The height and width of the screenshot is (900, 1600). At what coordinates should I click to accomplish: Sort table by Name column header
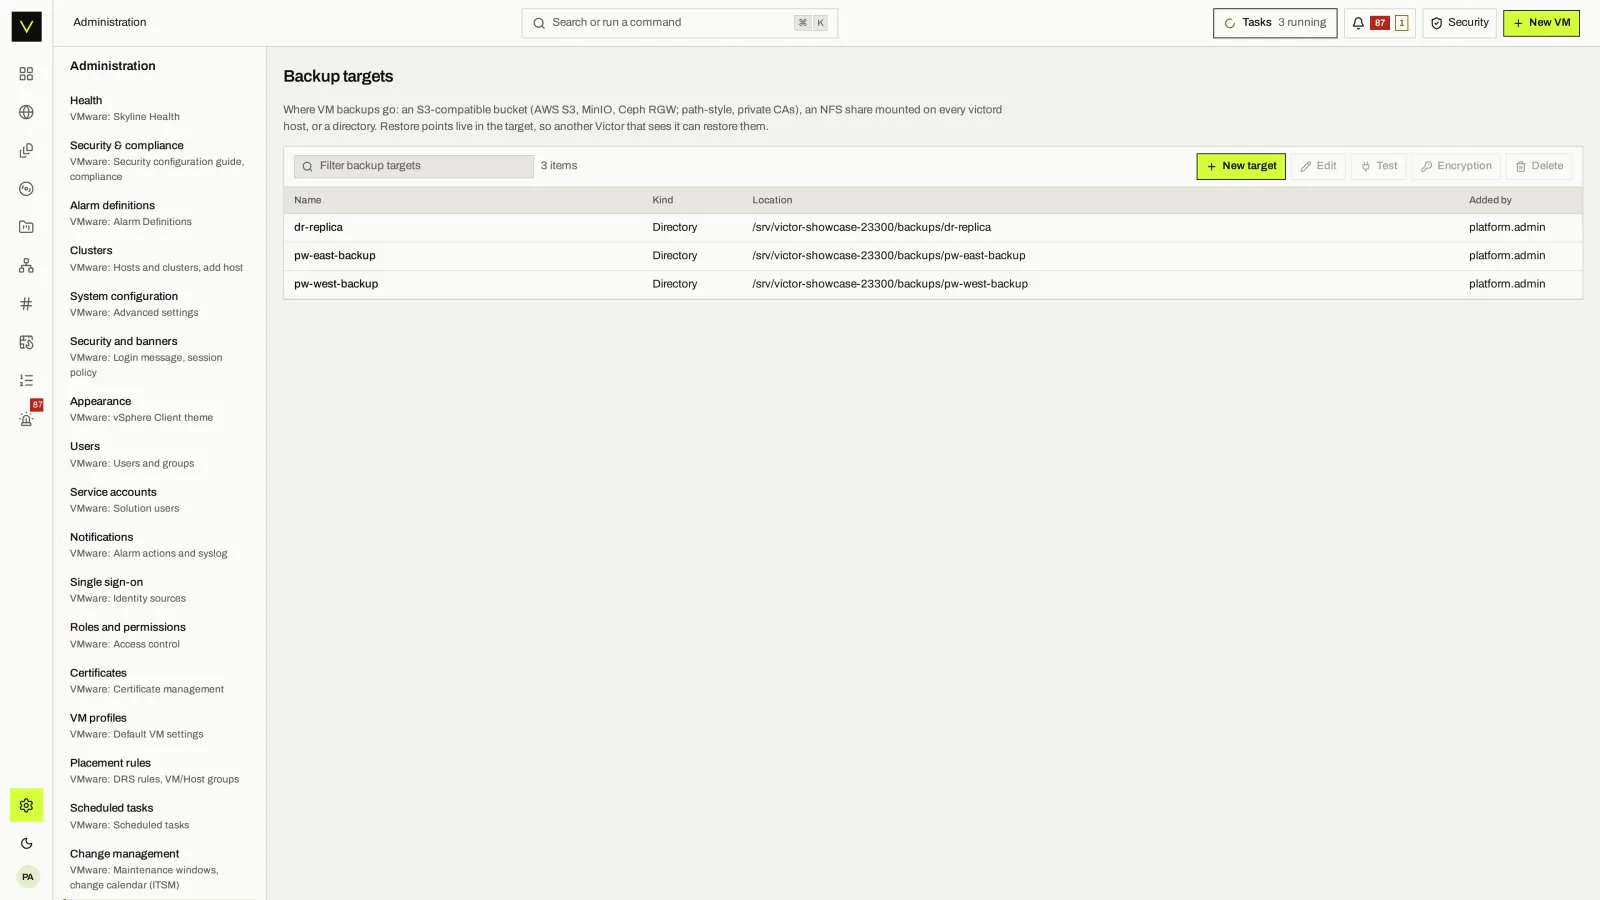tap(307, 200)
